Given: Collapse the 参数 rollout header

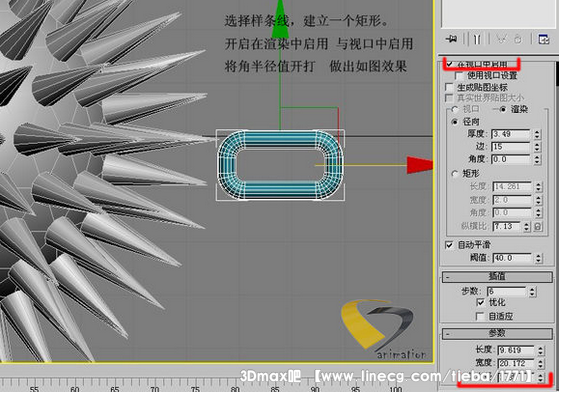Looking at the screenshot, I should 497,334.
